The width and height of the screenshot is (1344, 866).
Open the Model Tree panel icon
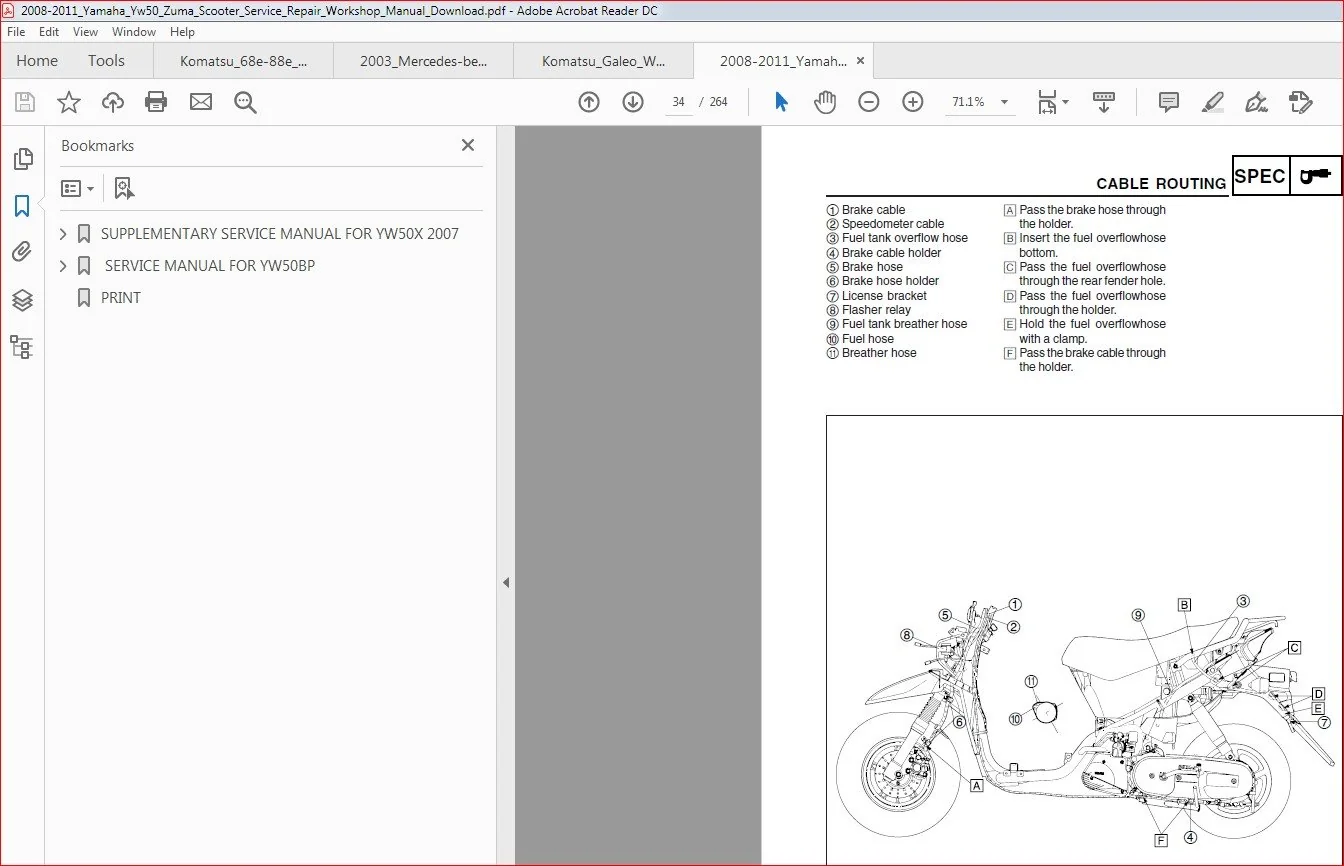22,347
